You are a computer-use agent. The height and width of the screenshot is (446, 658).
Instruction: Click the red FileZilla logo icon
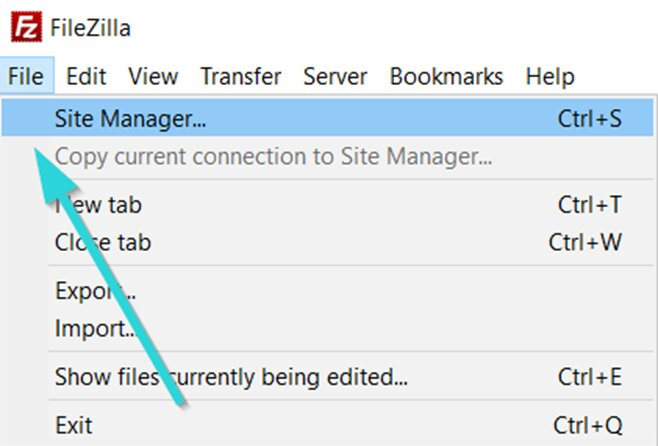coord(26,27)
